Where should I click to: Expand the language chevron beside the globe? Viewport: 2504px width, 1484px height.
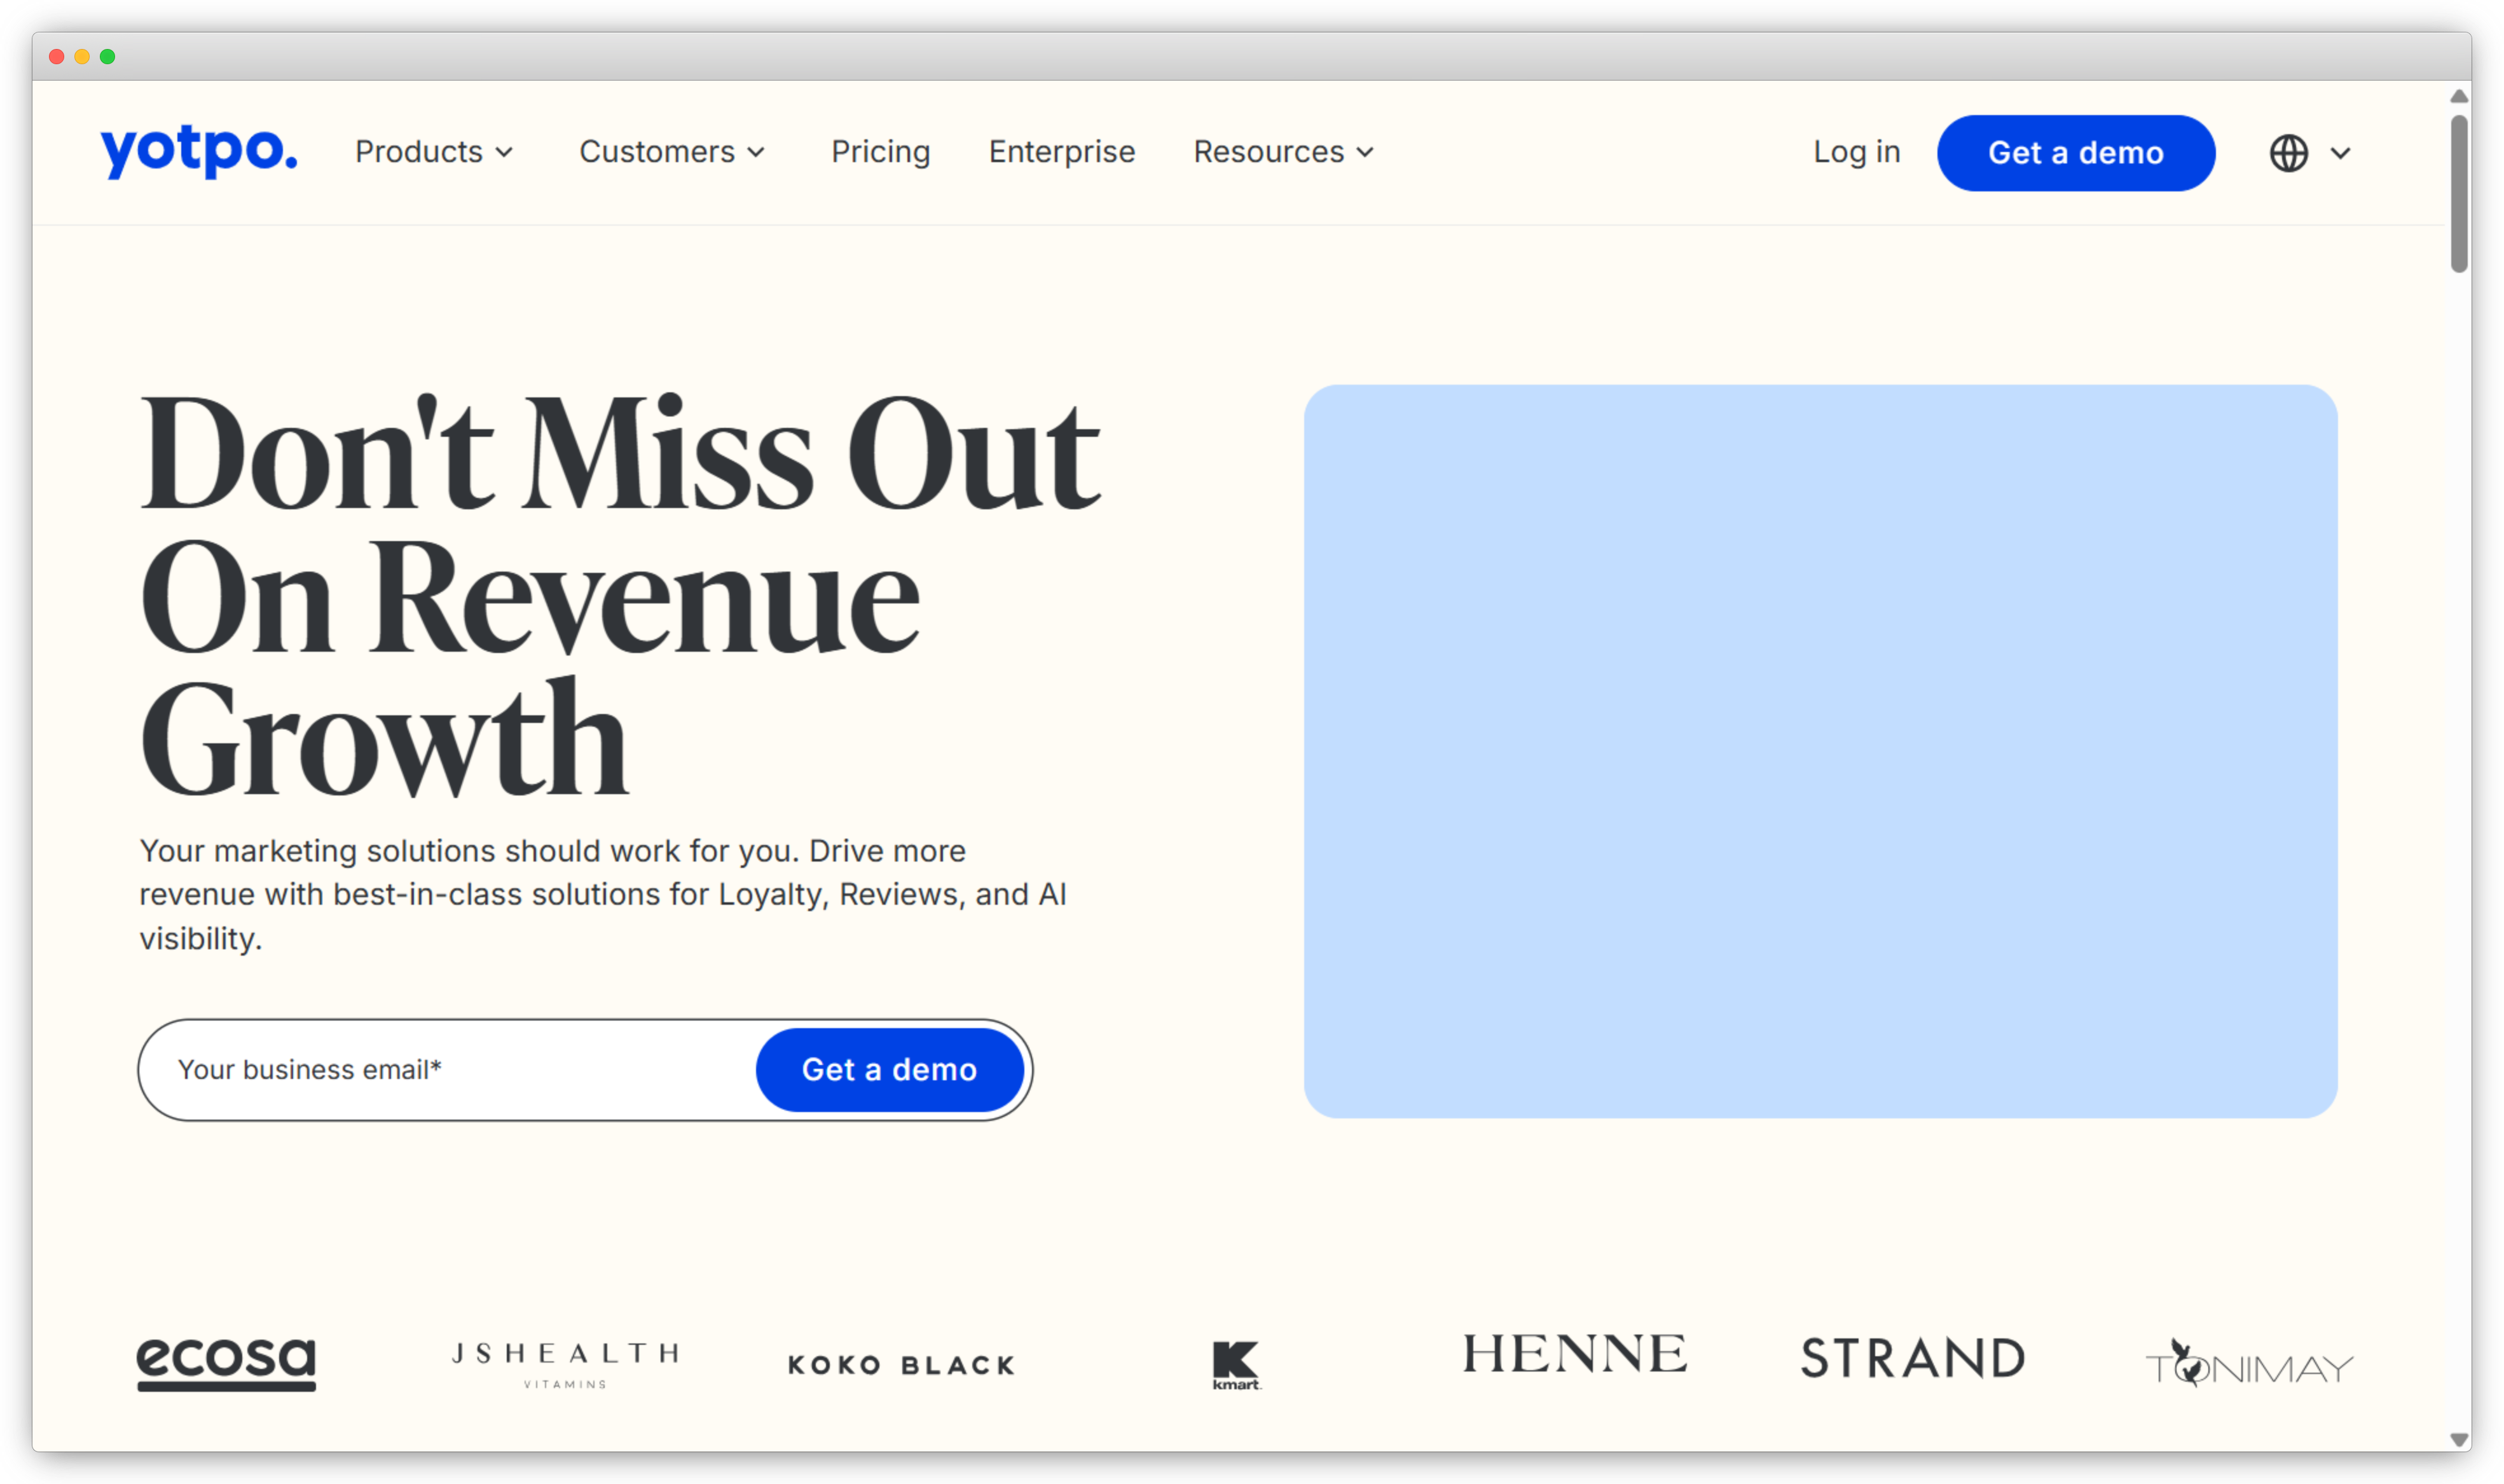(x=2340, y=153)
